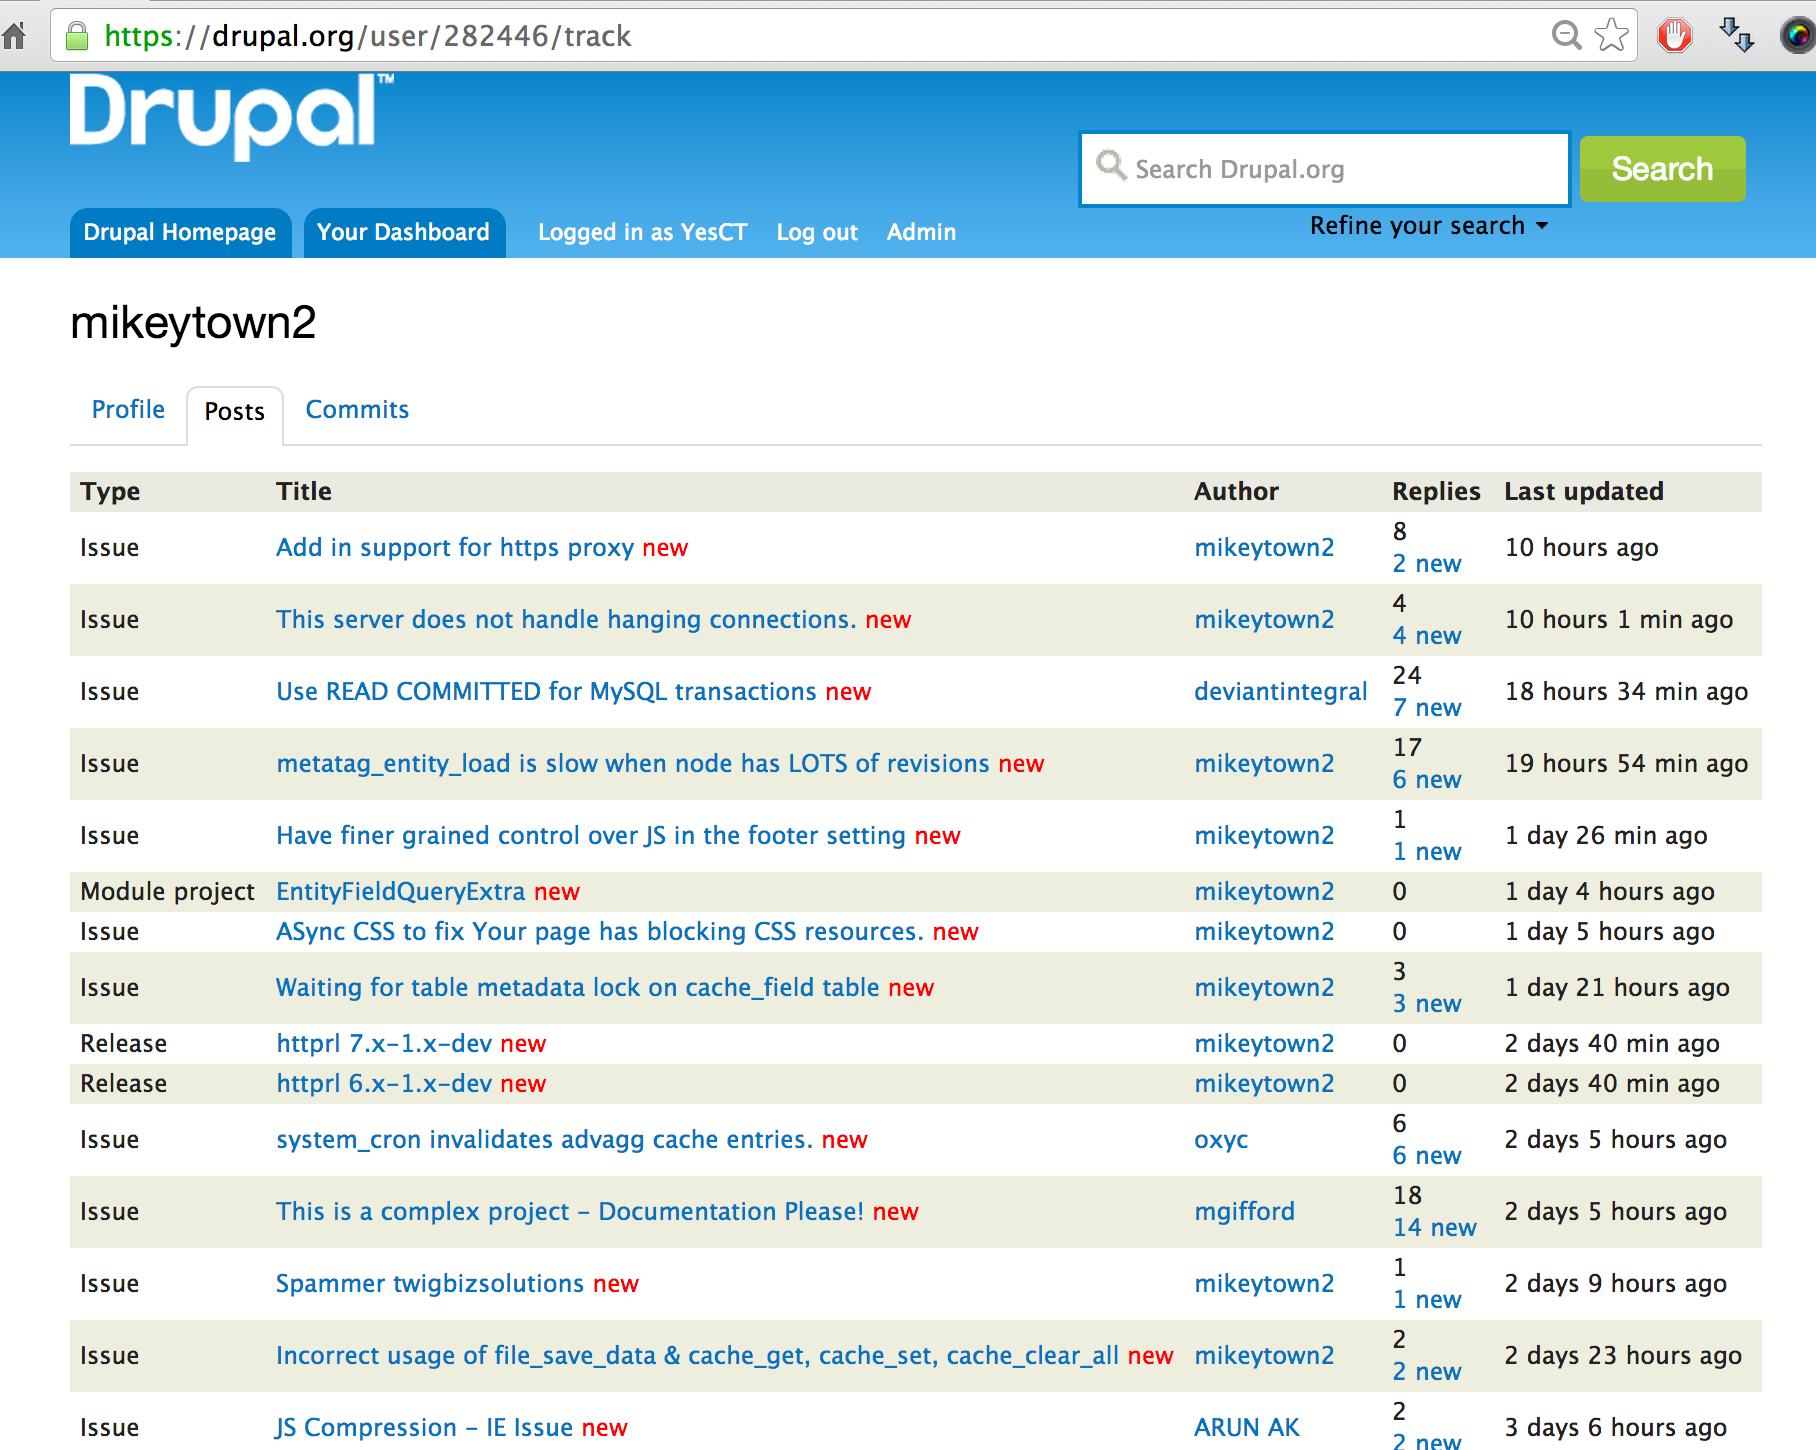1816x1450 pixels.
Task: Click the browser home icon
Action: tap(14, 36)
